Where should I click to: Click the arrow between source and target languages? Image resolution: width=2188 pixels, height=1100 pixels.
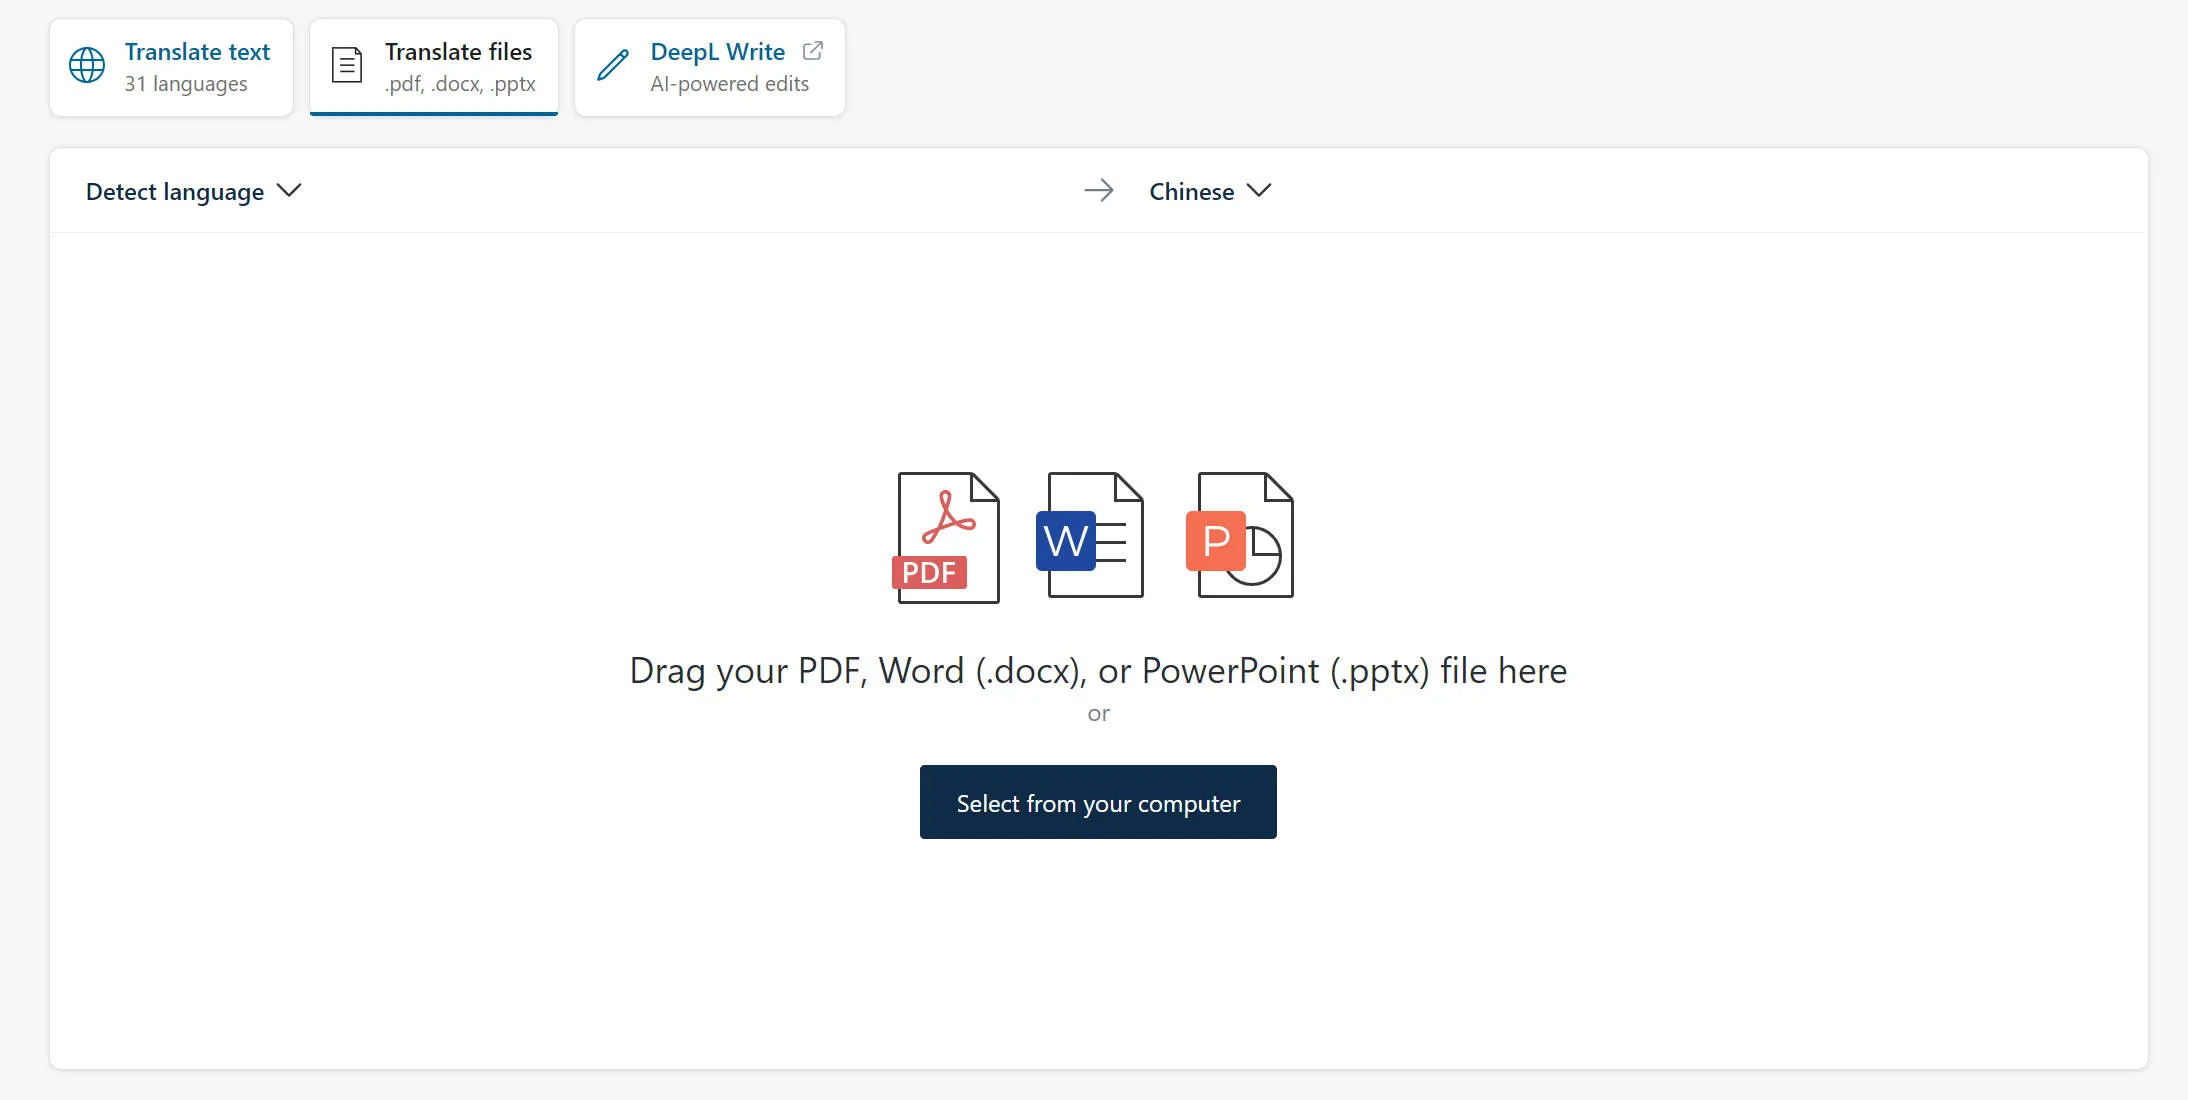(x=1099, y=191)
